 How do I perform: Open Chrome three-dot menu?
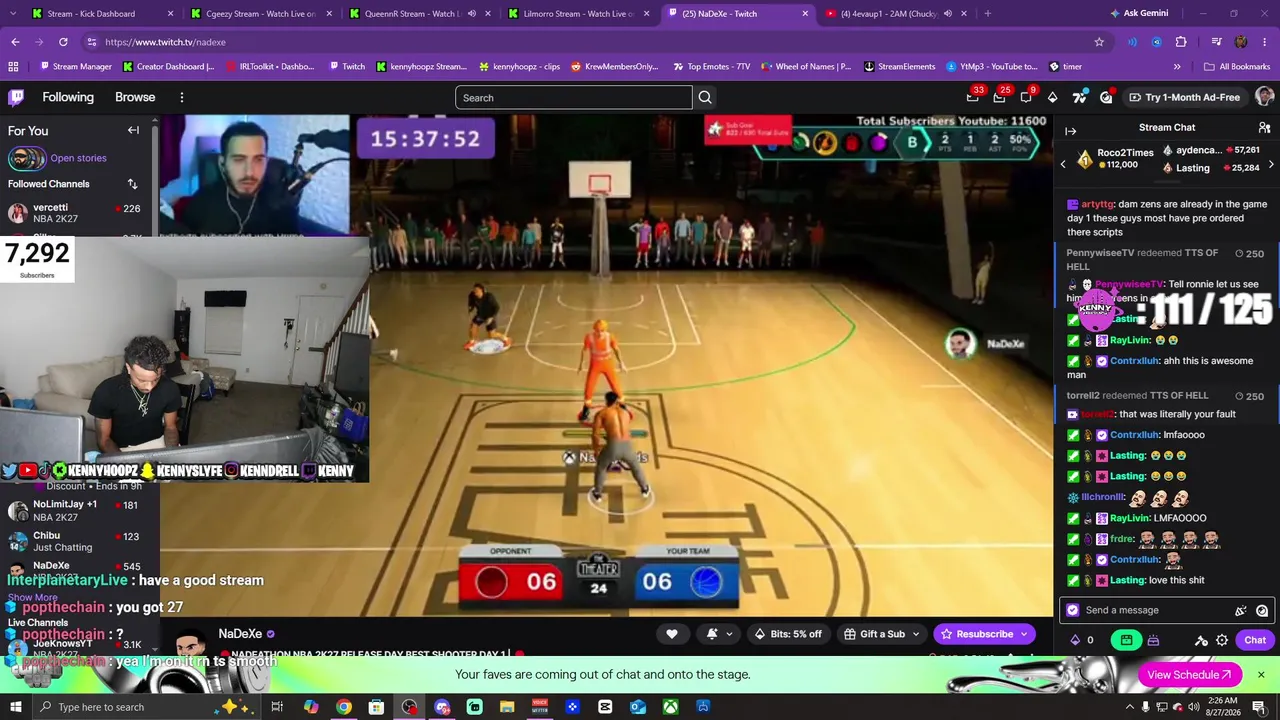[1265, 42]
